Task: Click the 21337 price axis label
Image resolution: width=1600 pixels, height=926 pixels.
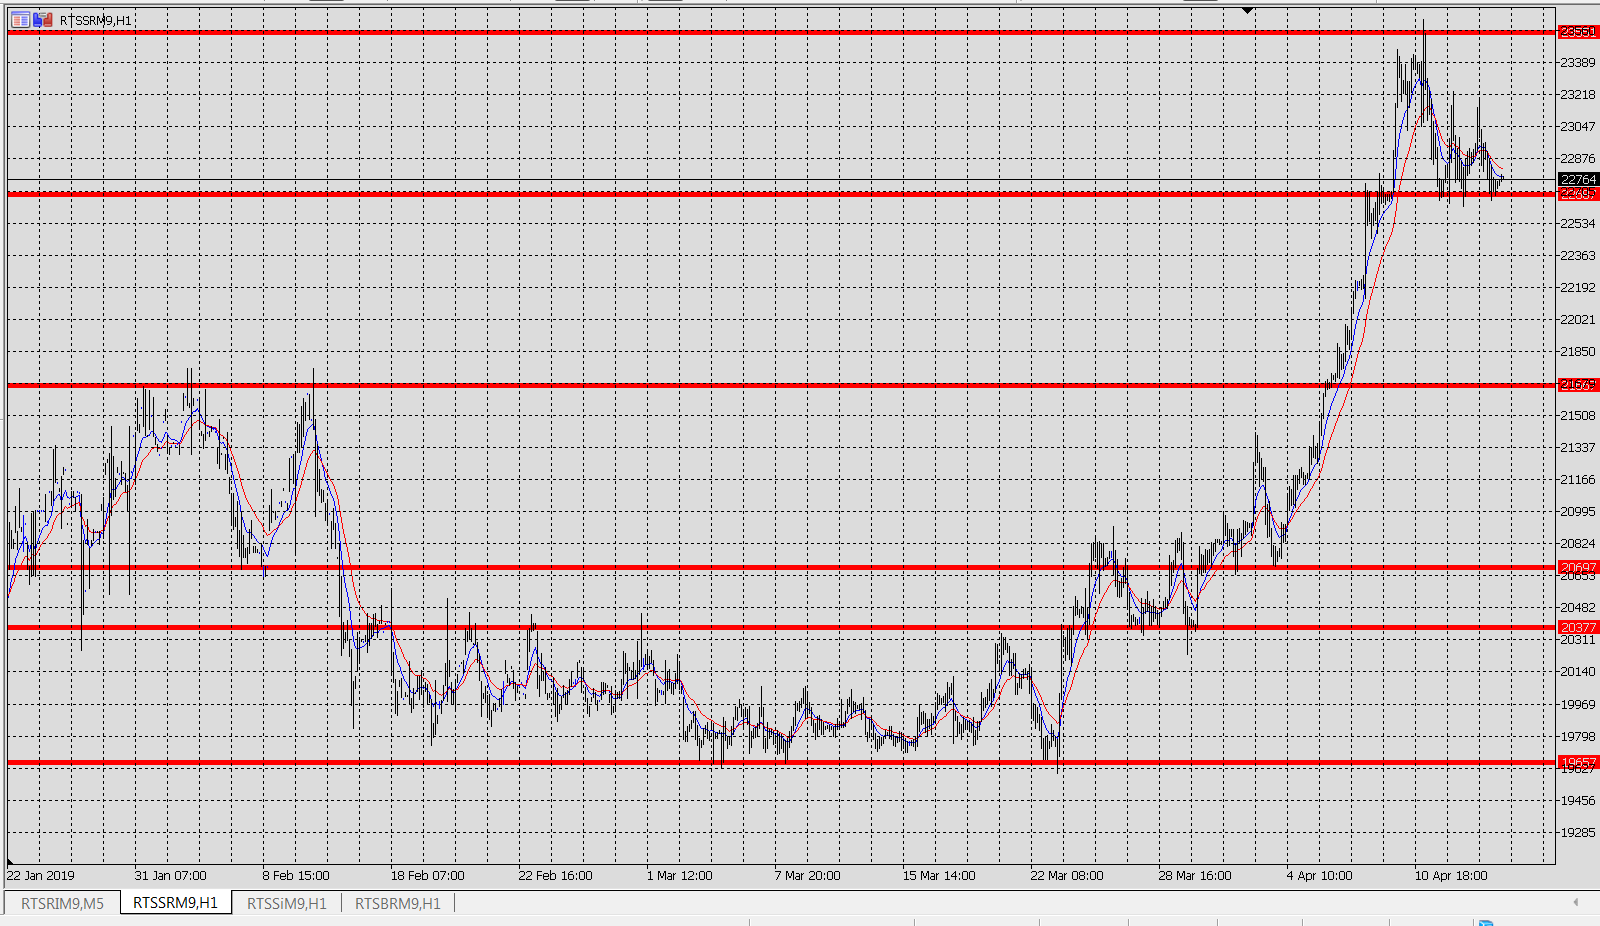Action: tap(1578, 448)
